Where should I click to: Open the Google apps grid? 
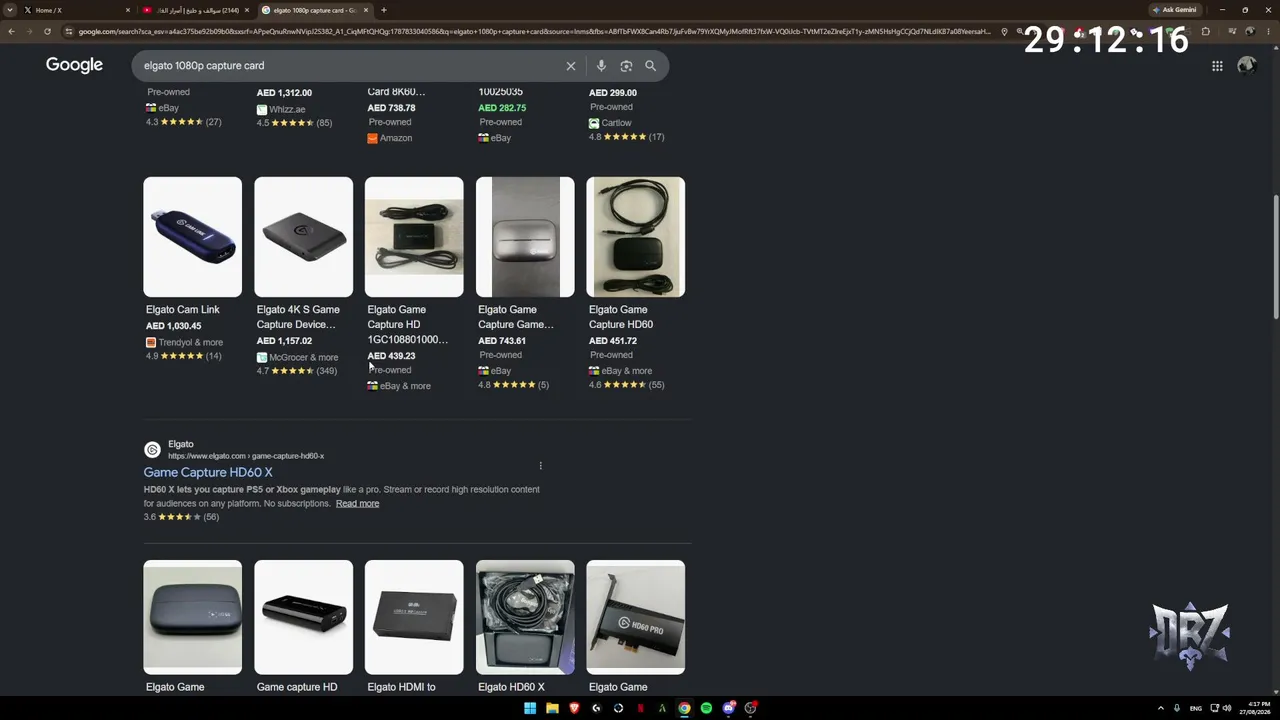coord(1217,66)
